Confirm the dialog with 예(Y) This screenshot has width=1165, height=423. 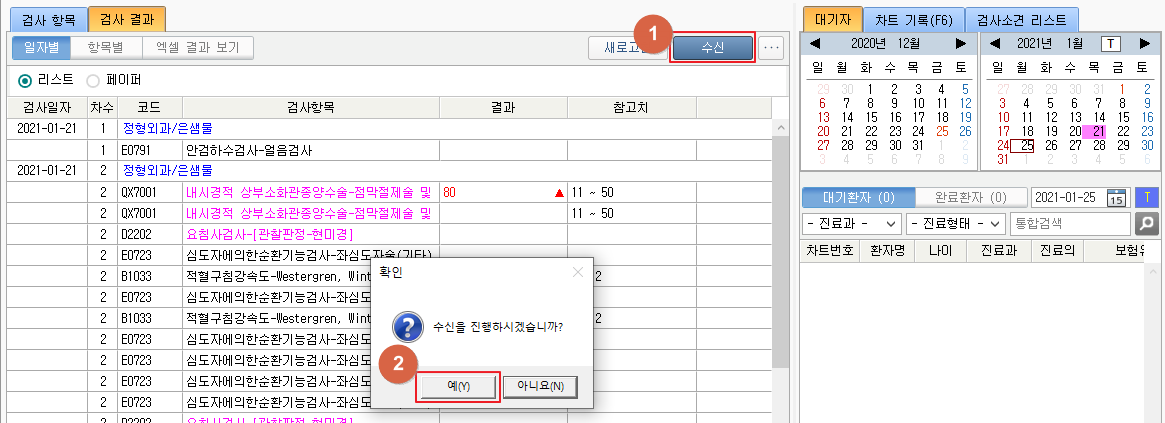[x=457, y=386]
